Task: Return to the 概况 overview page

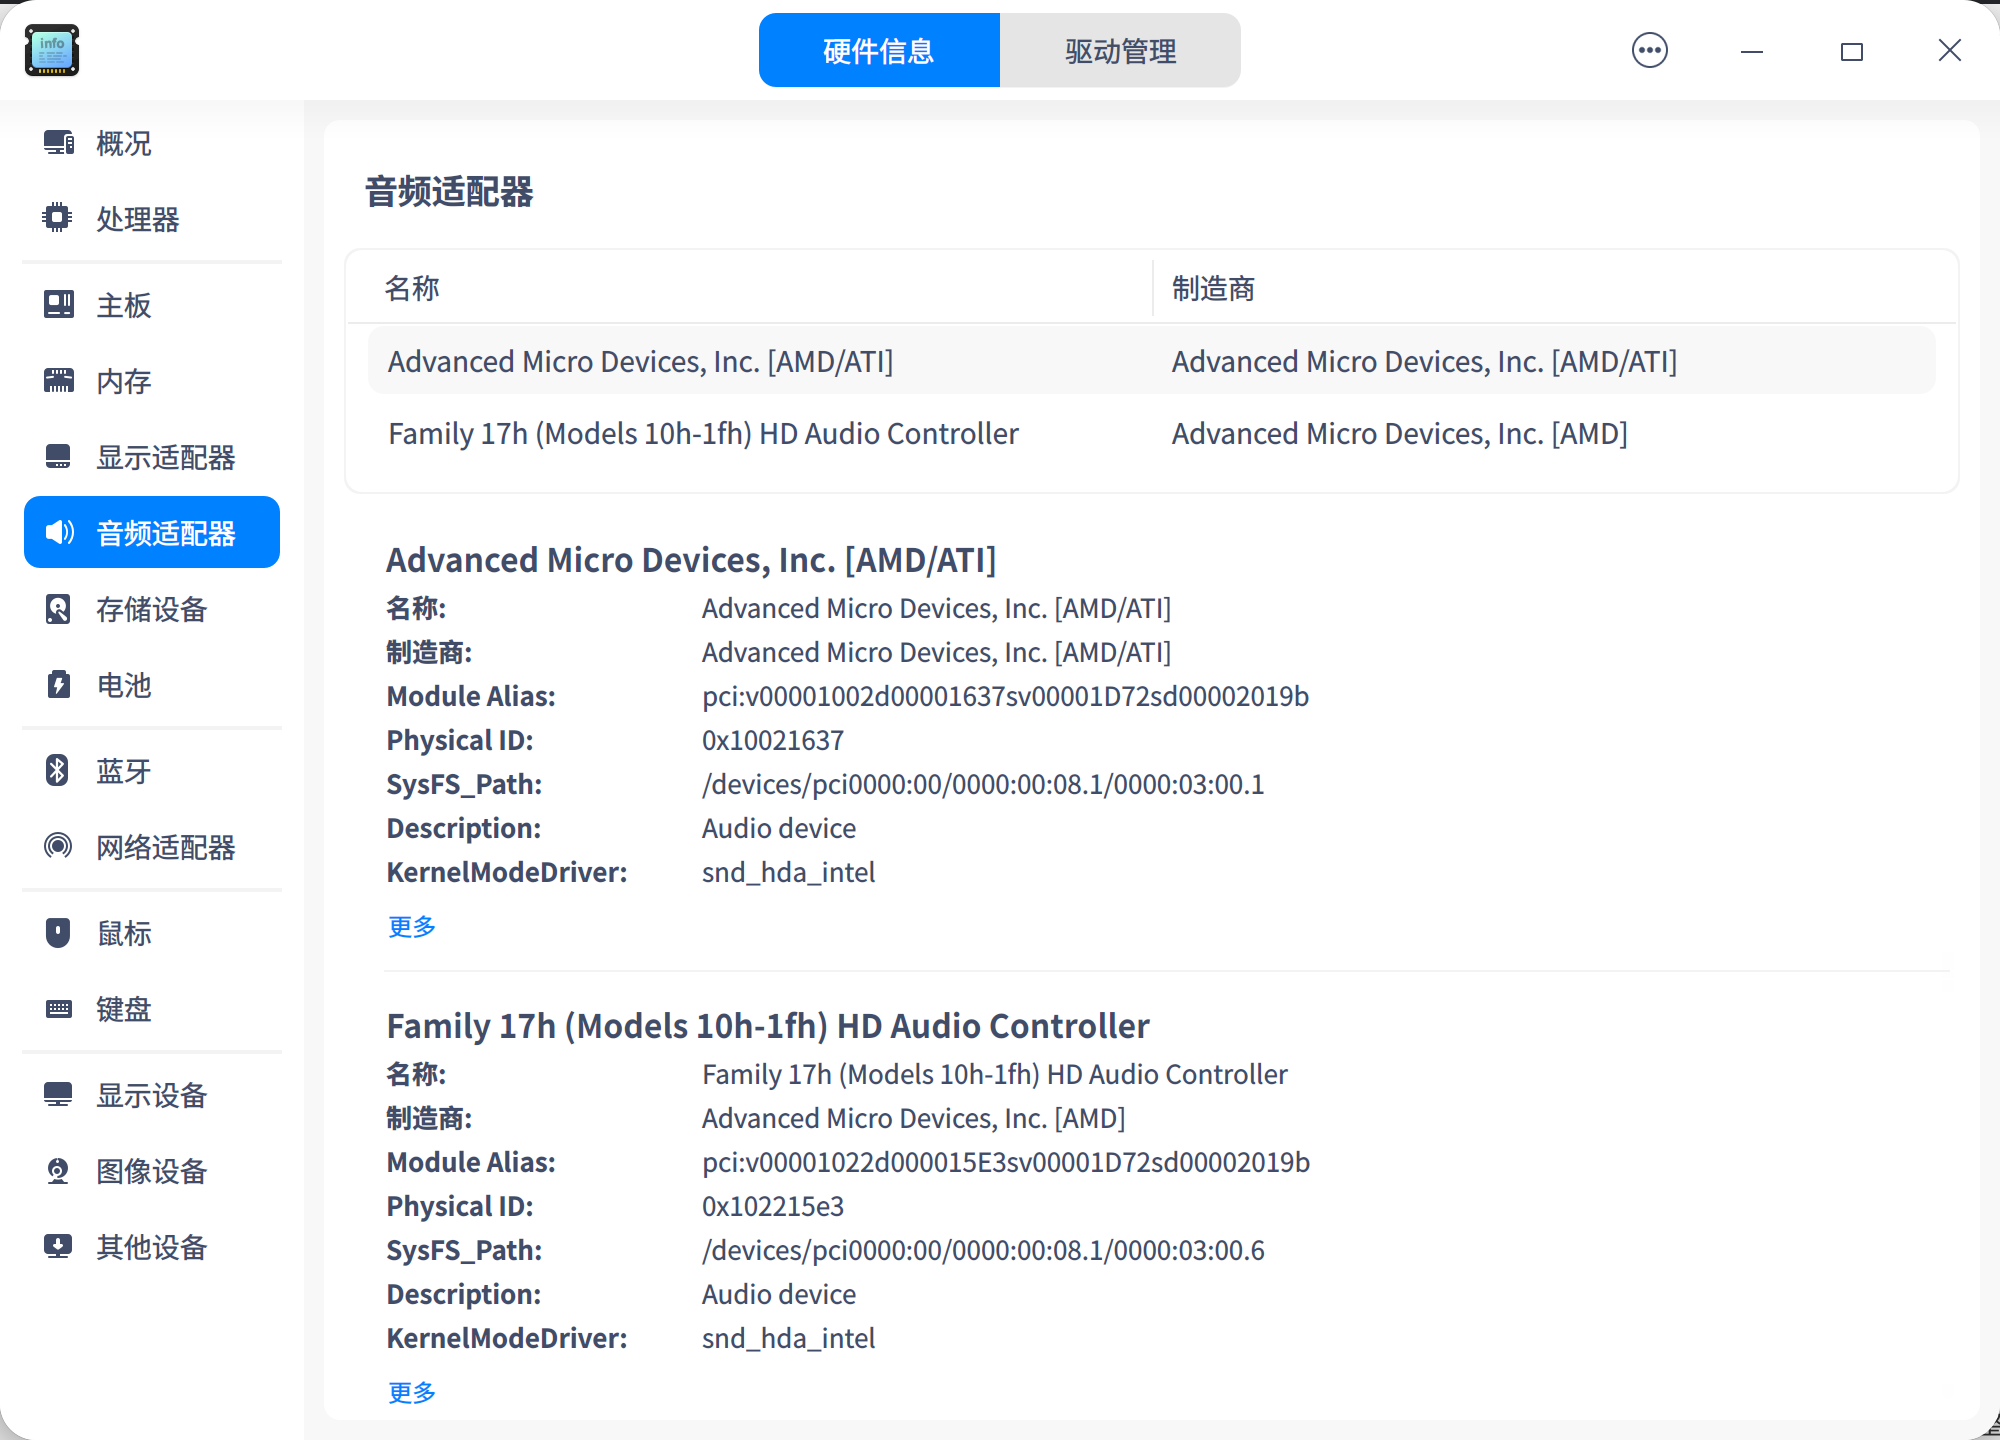Action: (123, 144)
